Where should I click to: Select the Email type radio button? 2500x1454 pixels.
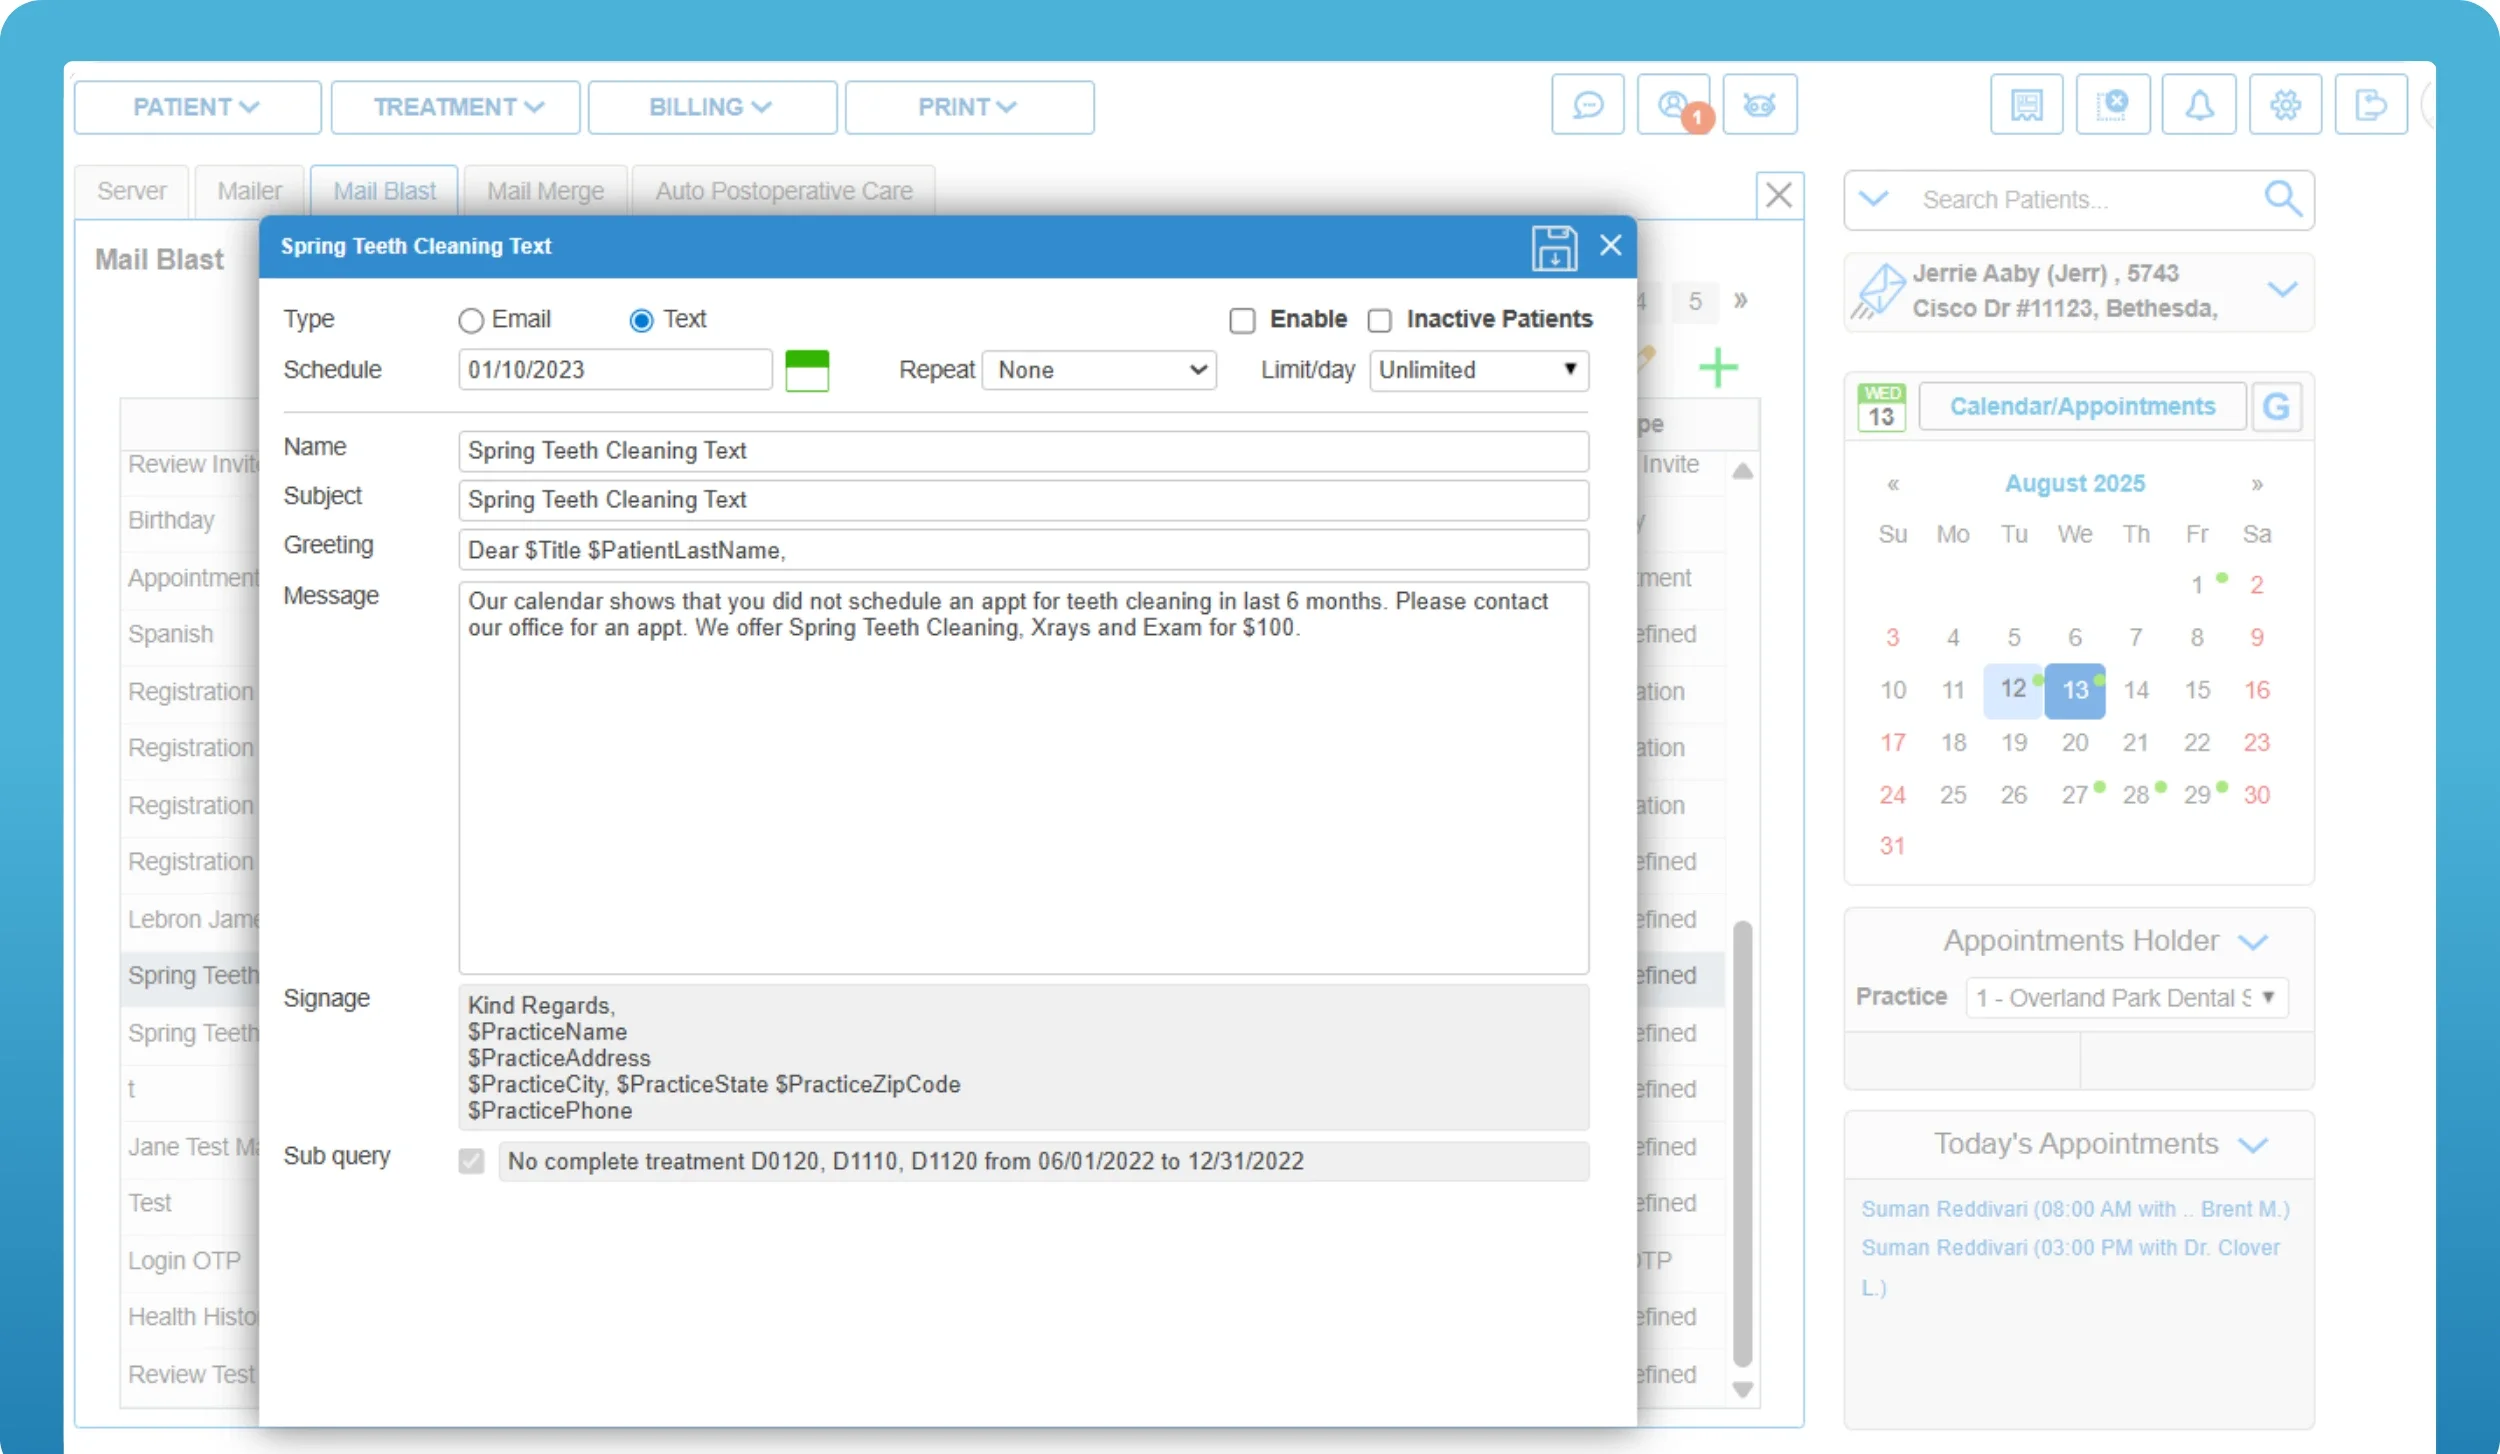(x=471, y=320)
